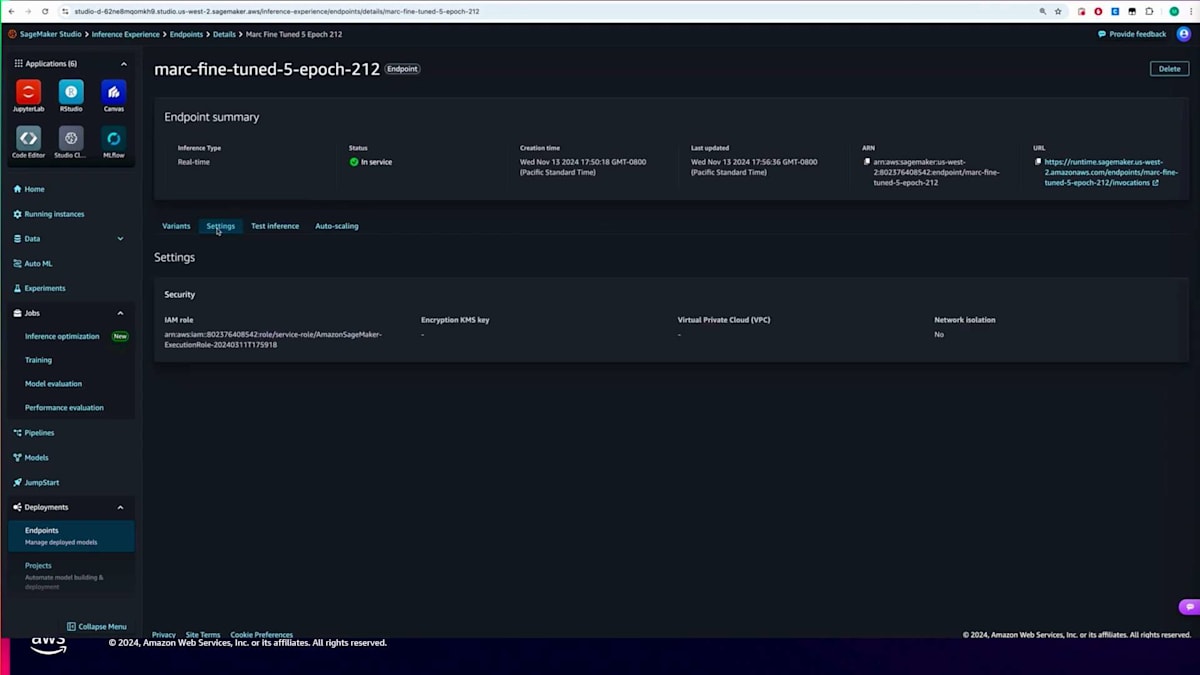The height and width of the screenshot is (675, 1200).
Task: Click the In service status text
Action: click(376, 162)
